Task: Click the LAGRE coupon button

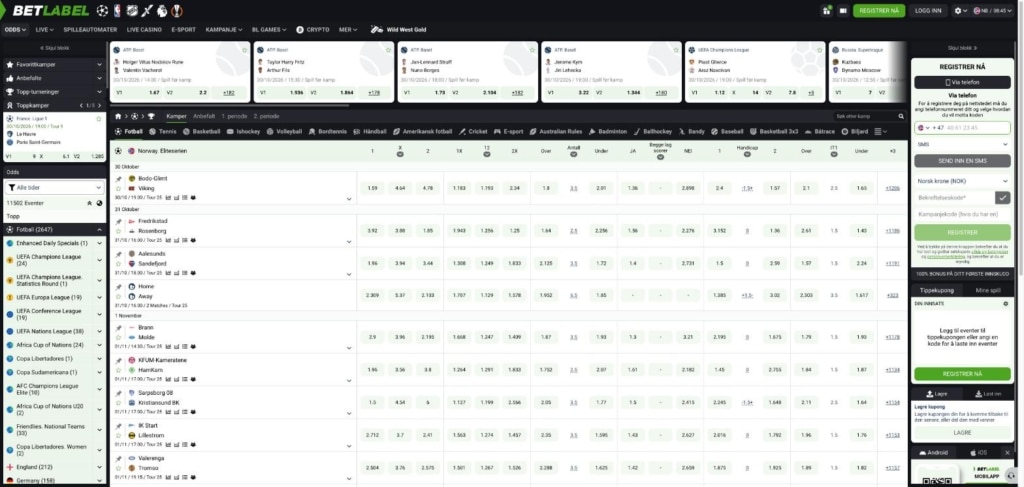Action: coord(962,433)
